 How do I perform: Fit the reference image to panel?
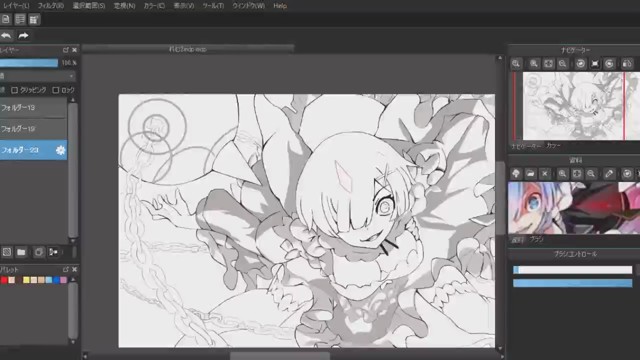coord(577,174)
